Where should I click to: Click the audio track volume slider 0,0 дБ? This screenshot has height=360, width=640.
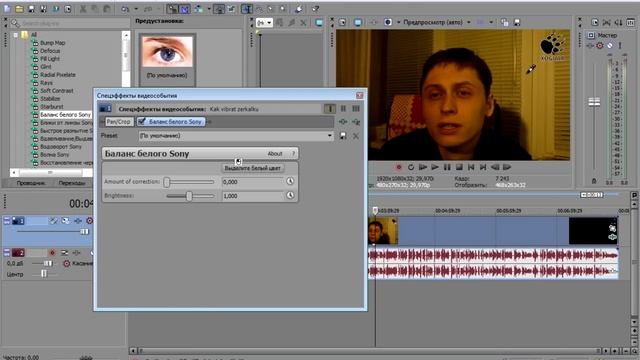(48, 264)
